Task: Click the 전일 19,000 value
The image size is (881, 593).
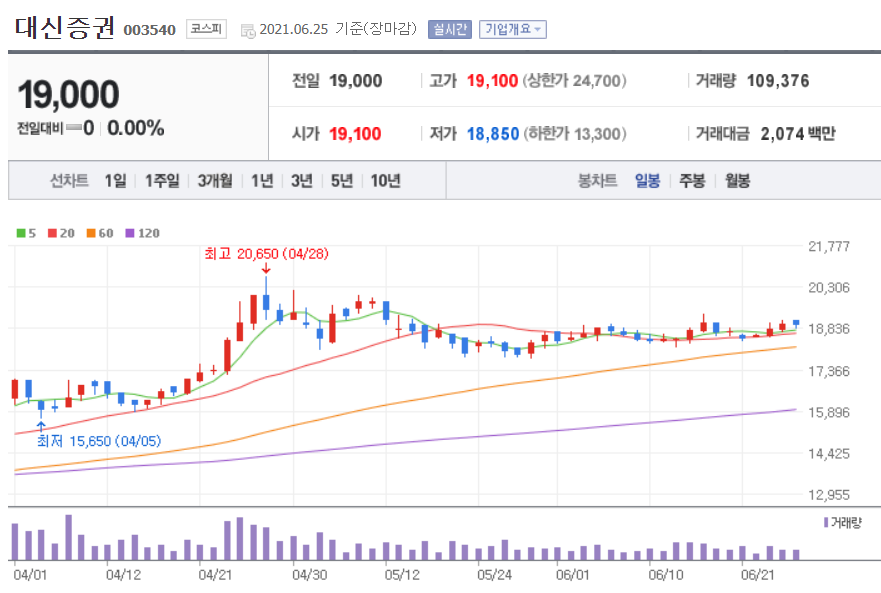Action: (355, 80)
